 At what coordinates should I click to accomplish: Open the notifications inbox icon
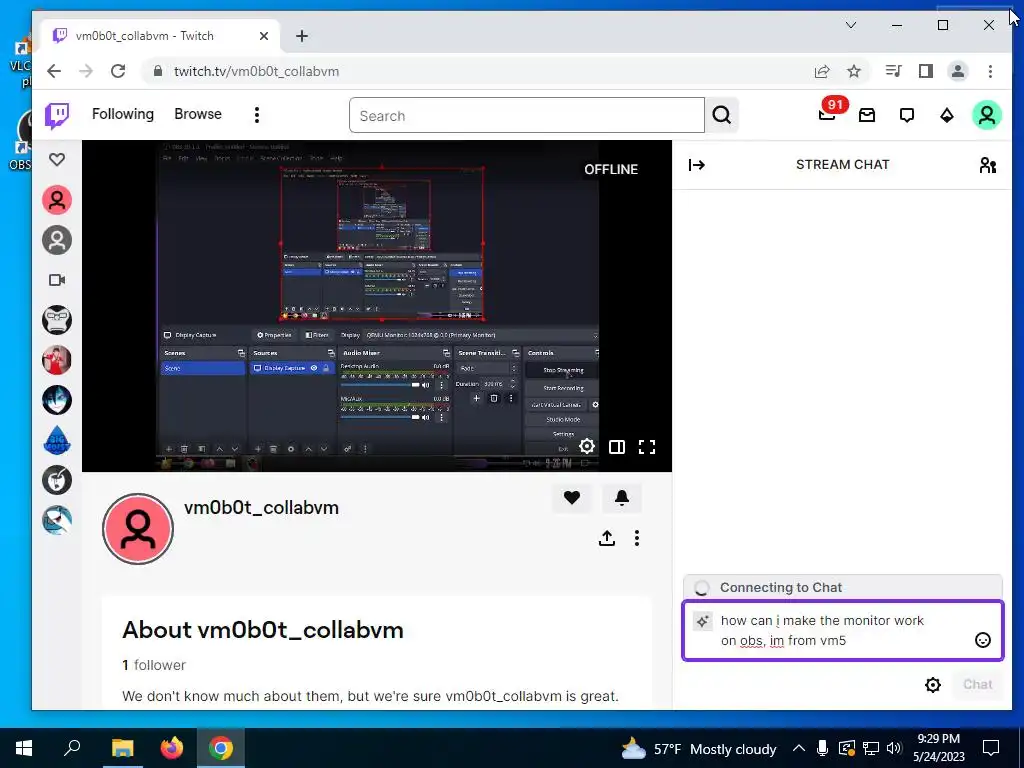(x=867, y=116)
